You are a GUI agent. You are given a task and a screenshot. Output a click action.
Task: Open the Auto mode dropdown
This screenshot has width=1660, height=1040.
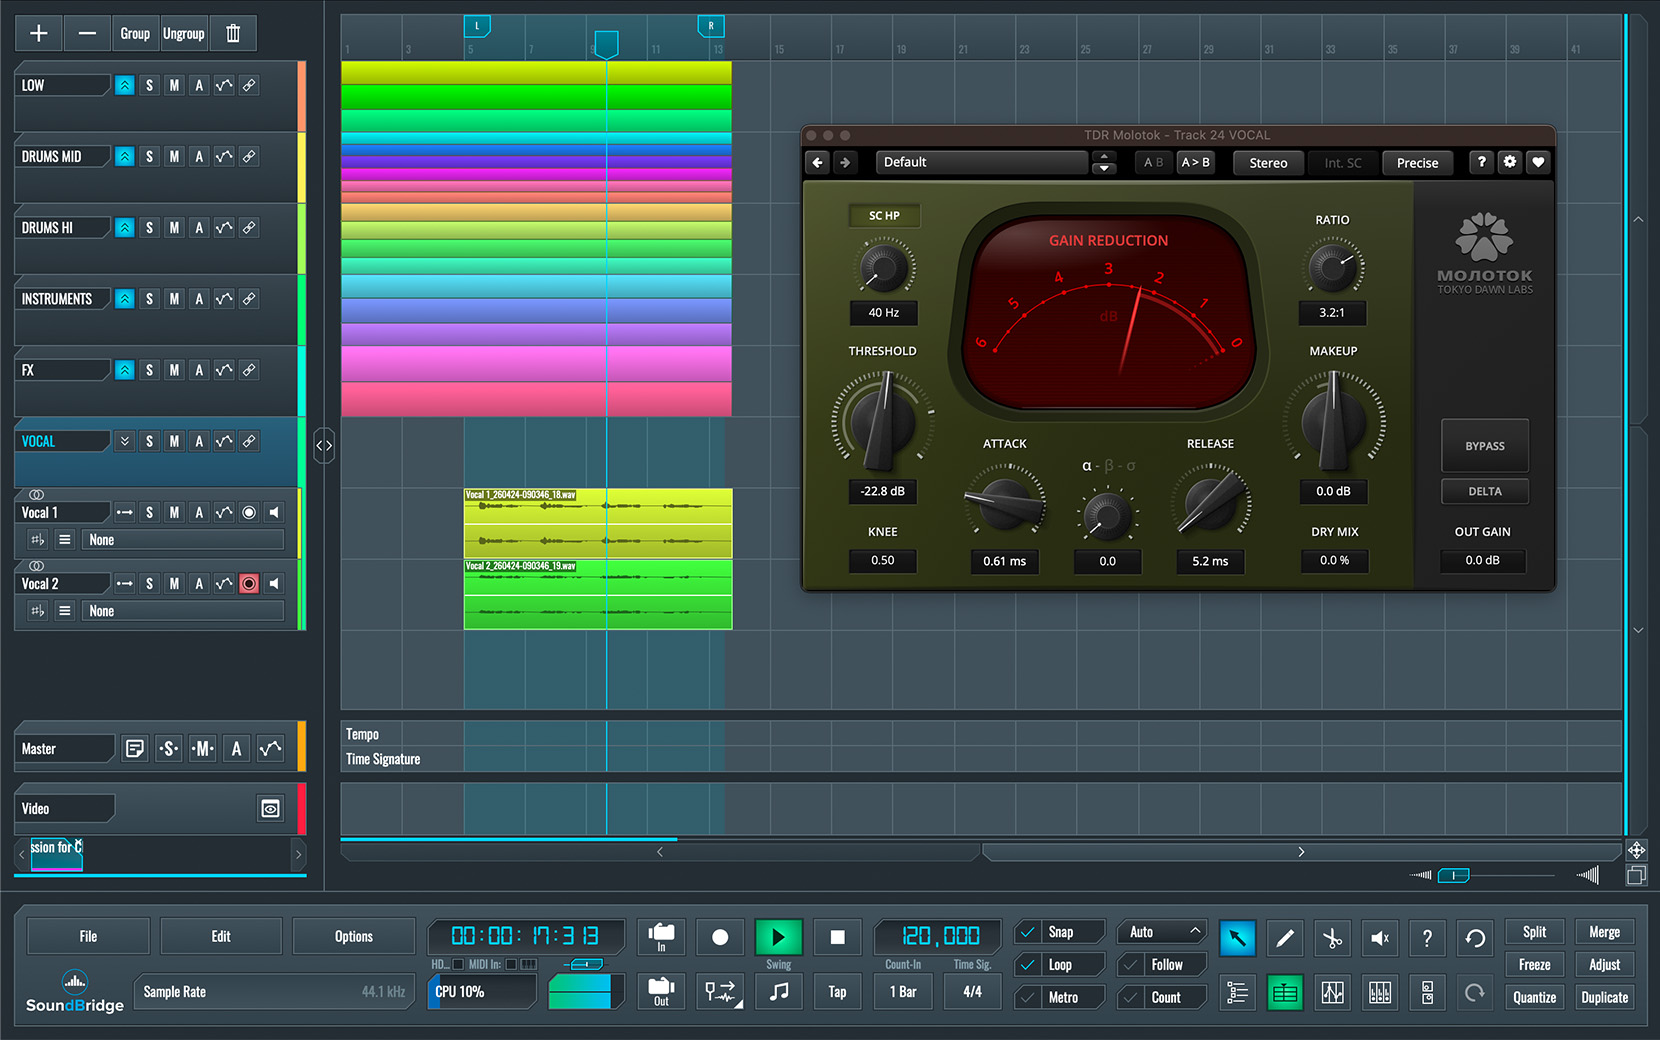[x=1162, y=932]
